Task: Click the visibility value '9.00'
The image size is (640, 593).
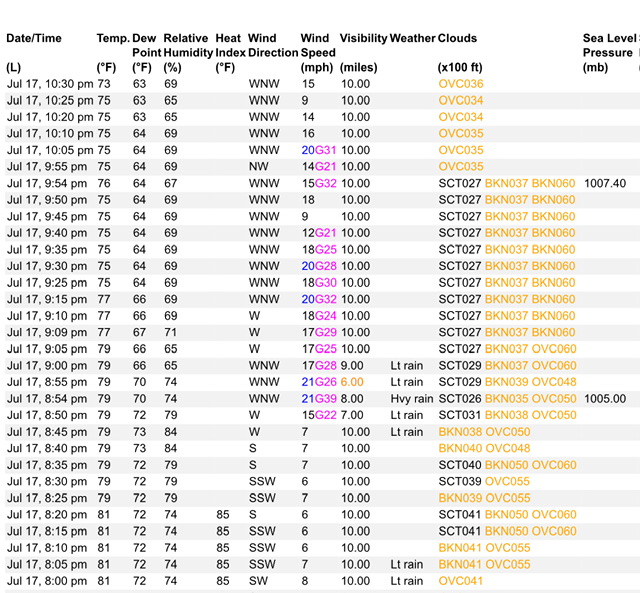Action: [x=352, y=365]
